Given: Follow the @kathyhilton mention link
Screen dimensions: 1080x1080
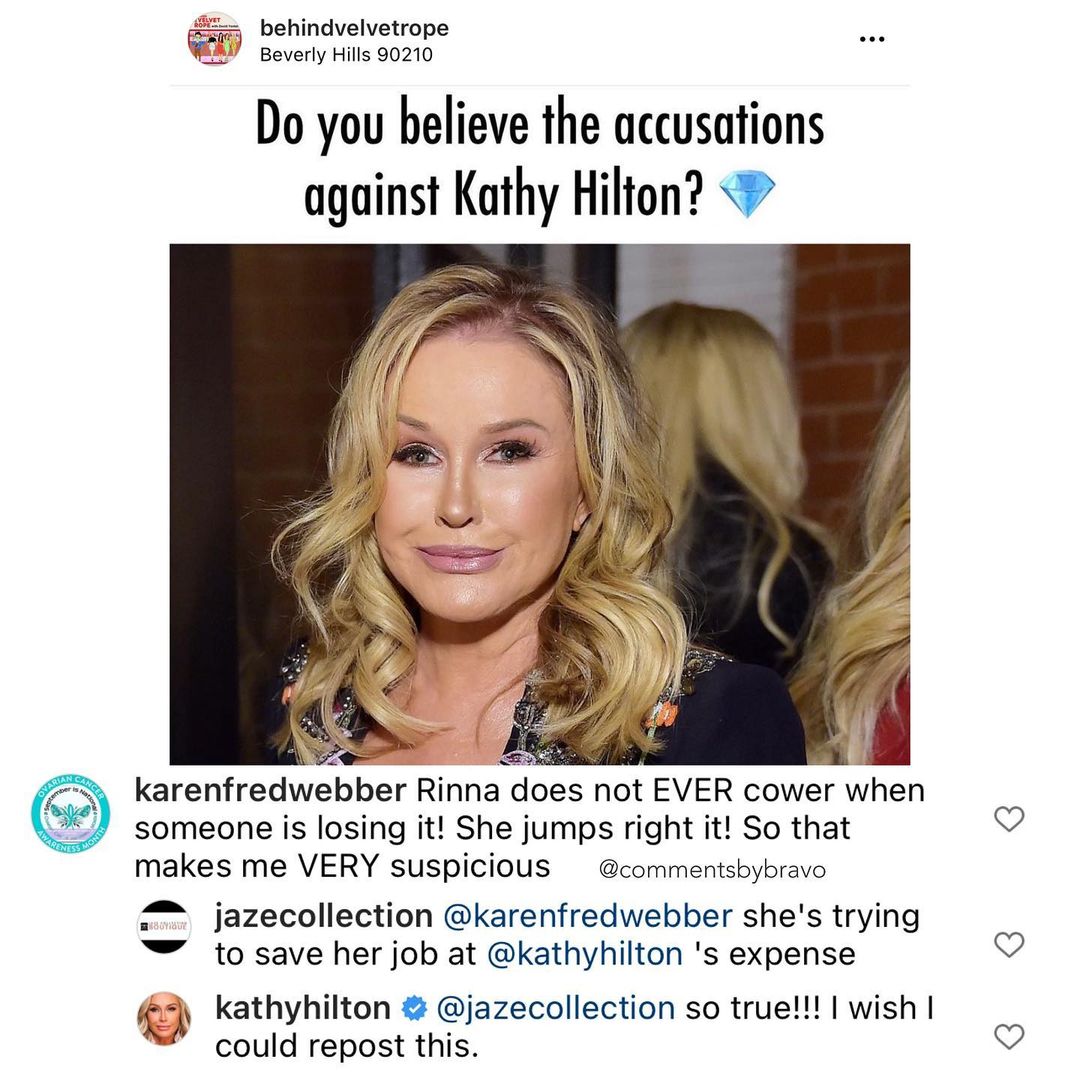Looking at the screenshot, I should 585,955.
